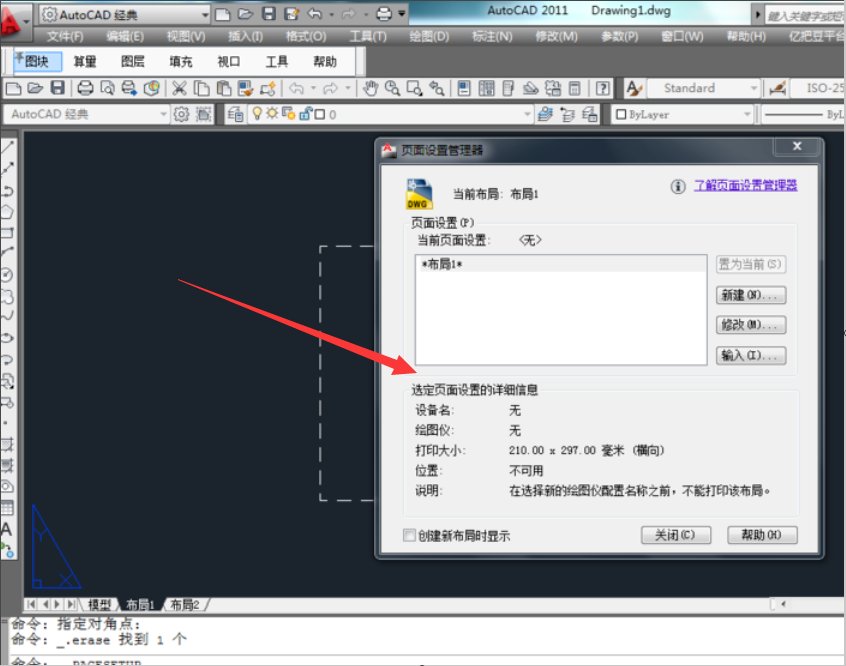The width and height of the screenshot is (846, 666).
Task: Select *布局1* in the page setup list
Action: click(x=444, y=266)
